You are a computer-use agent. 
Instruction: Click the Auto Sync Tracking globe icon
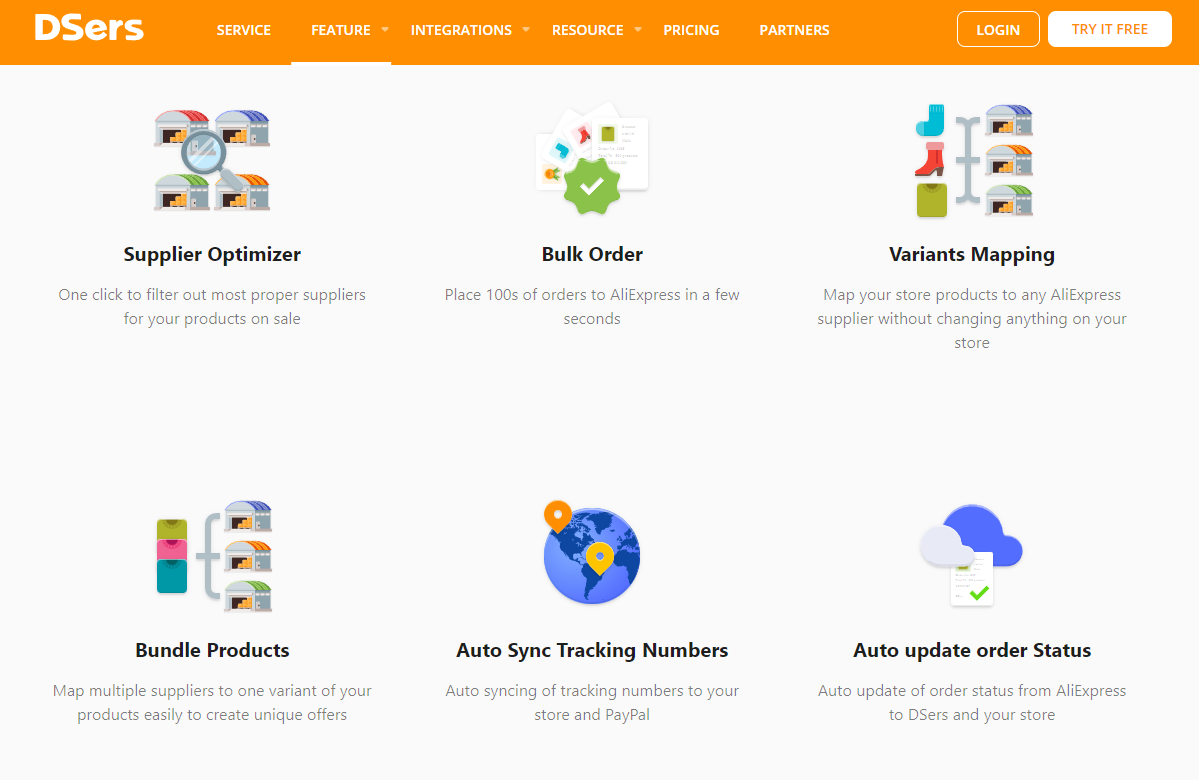592,552
